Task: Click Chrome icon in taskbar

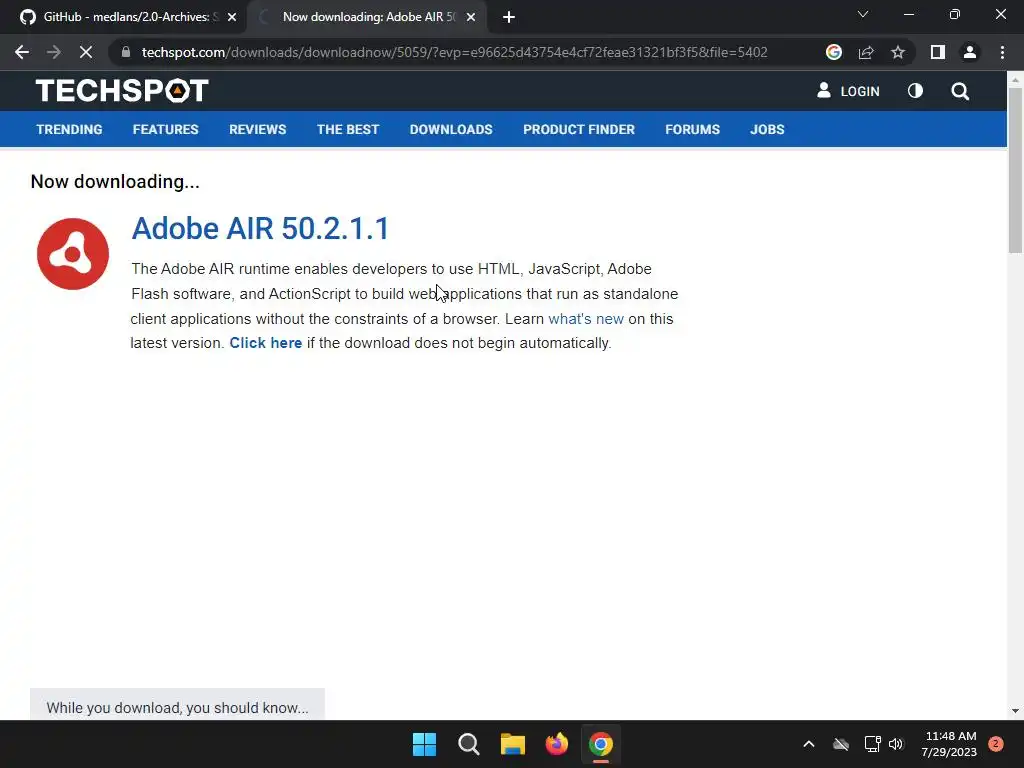Action: tap(601, 744)
